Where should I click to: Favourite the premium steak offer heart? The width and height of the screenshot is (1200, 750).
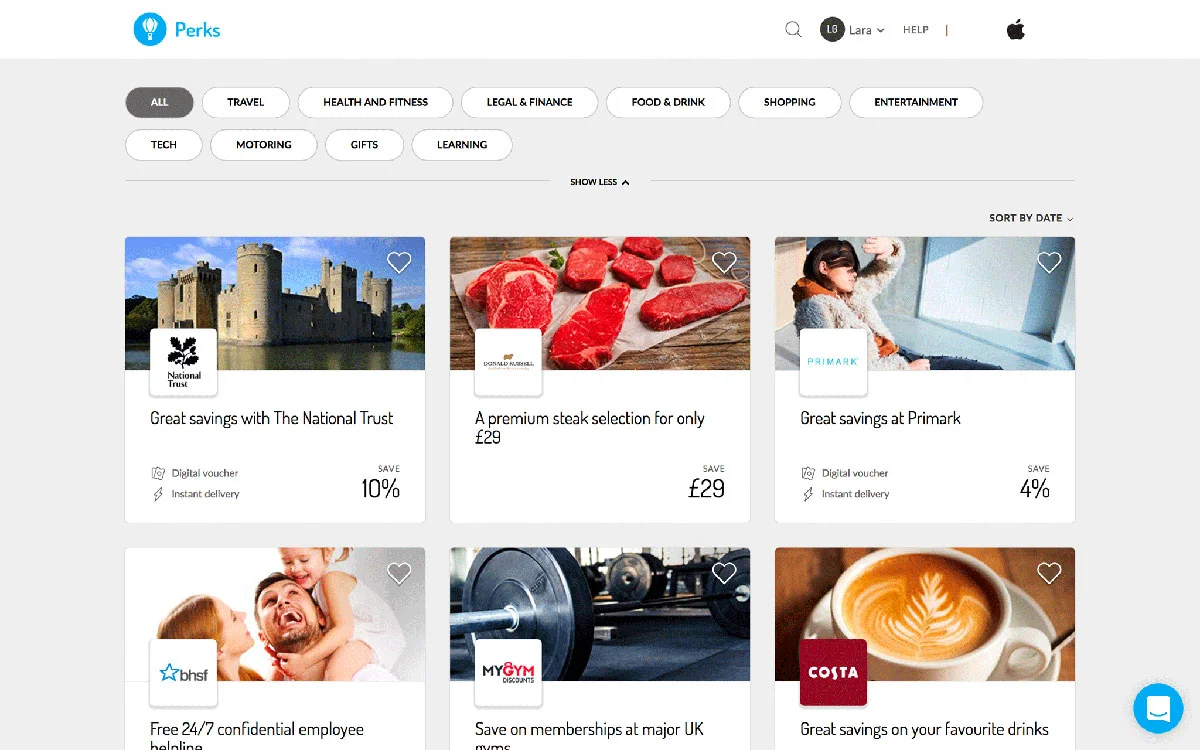coord(724,262)
